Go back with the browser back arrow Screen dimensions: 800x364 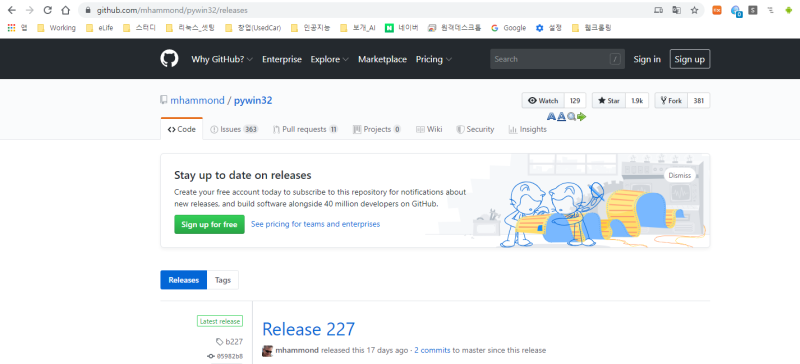pos(11,10)
